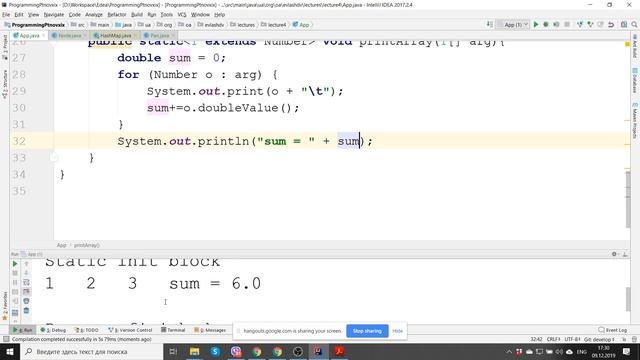Click the lecture4 breadcrumb folder
Screen dimensions: 640x360
(274, 25)
